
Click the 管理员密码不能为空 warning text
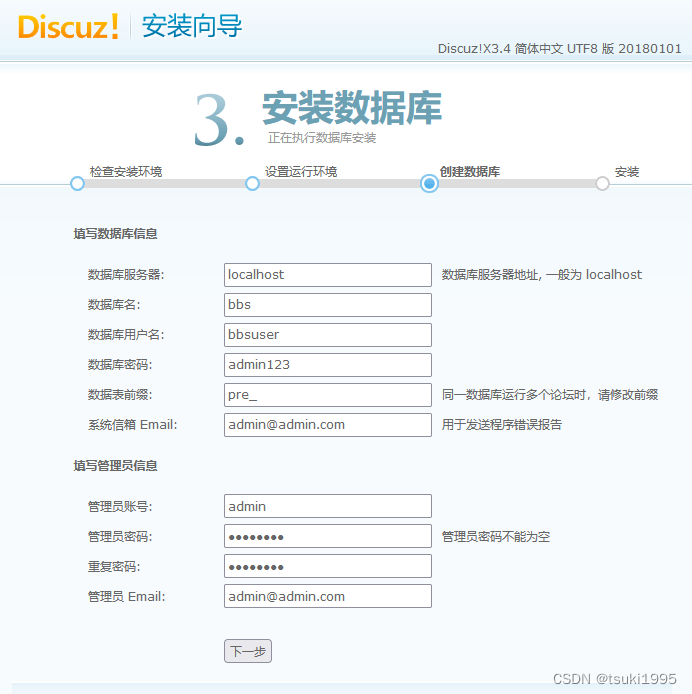tap(496, 536)
